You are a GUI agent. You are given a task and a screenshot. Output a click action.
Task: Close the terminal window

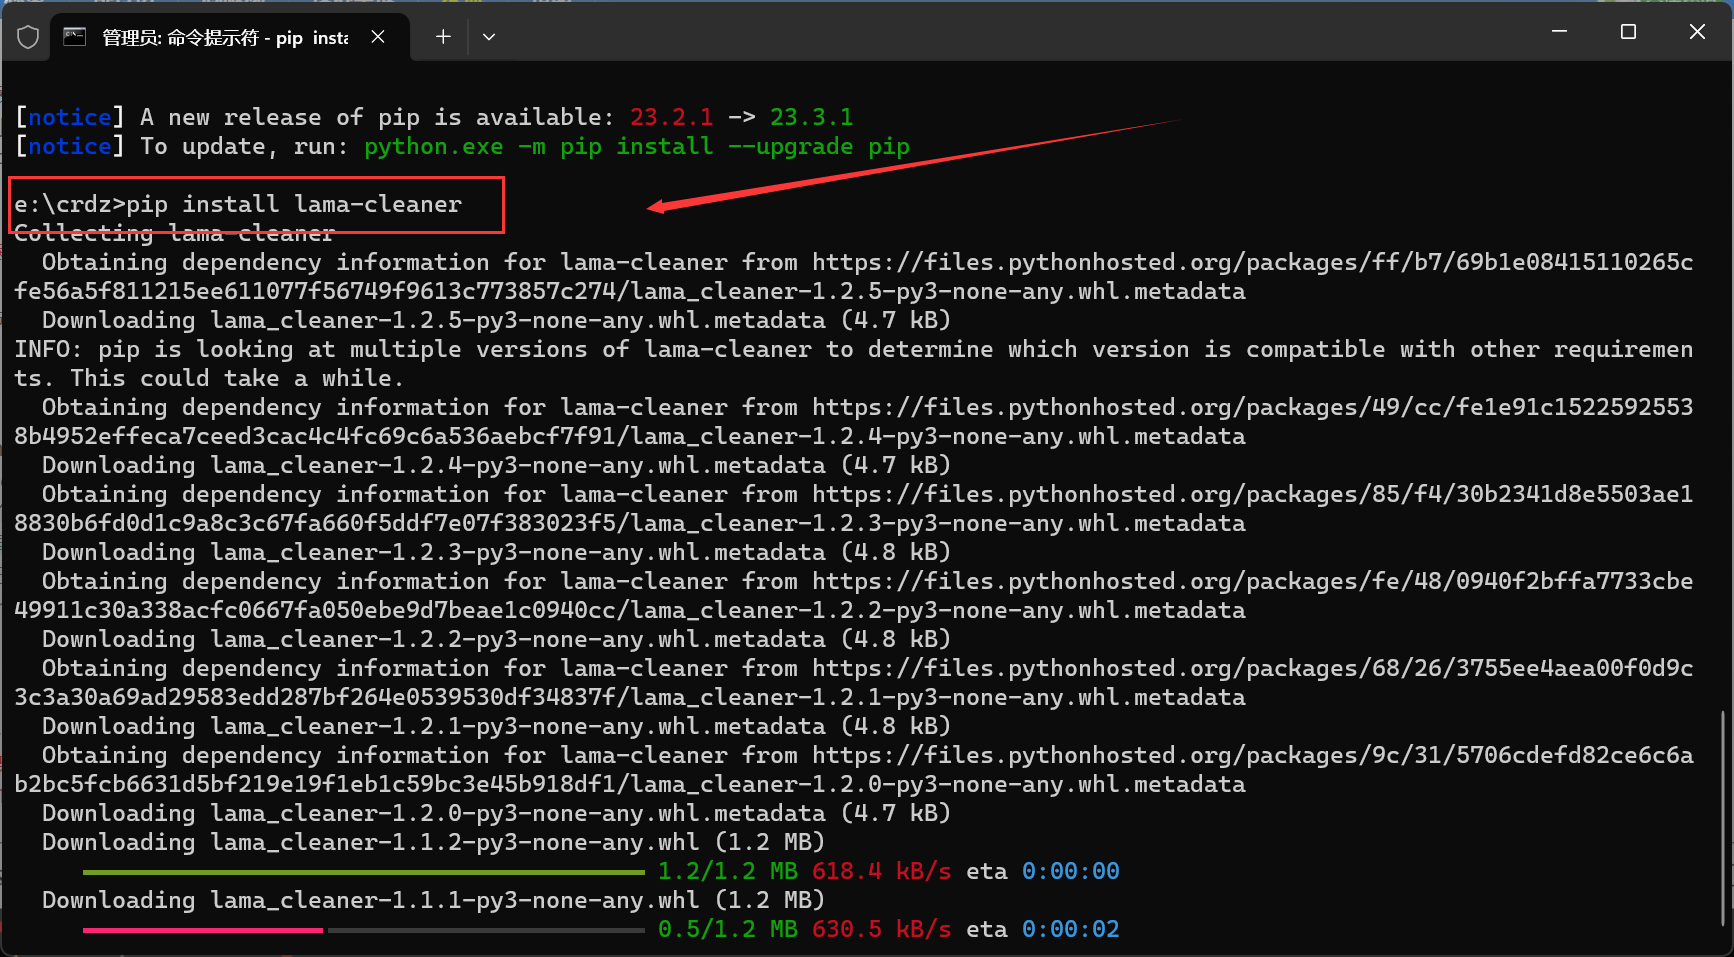(x=1697, y=32)
